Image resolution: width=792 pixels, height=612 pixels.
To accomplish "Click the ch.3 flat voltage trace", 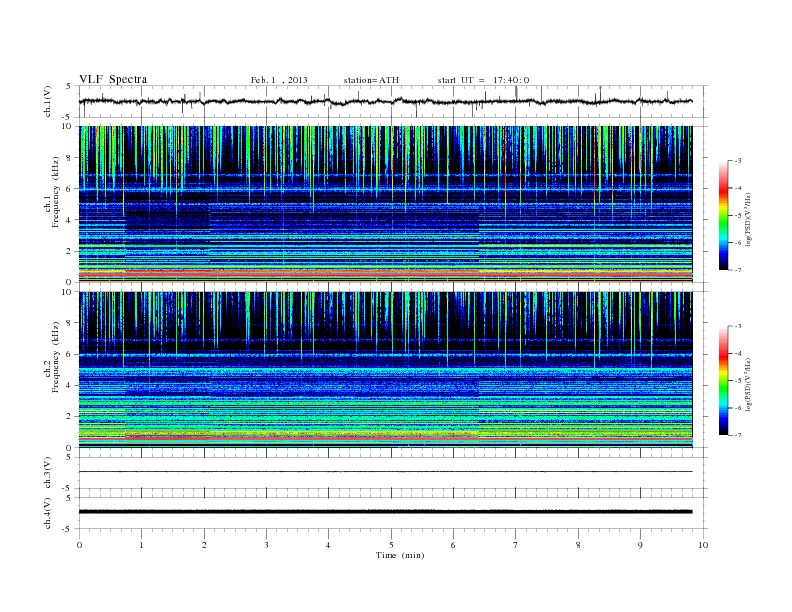I will tap(386, 472).
